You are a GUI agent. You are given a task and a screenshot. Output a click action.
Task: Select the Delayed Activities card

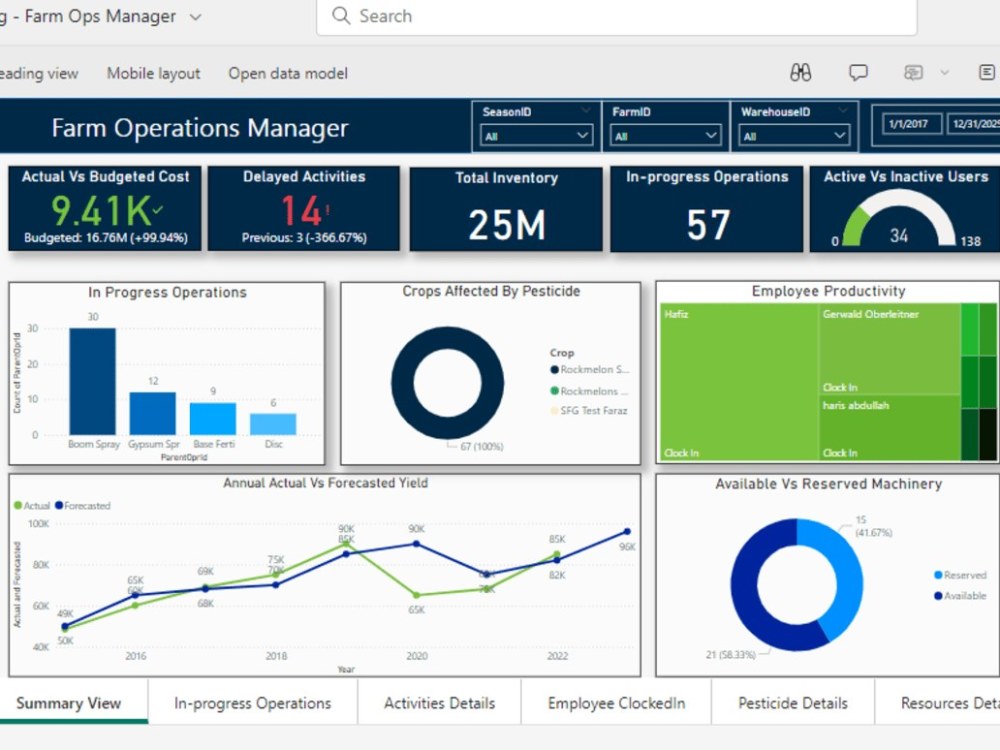tap(304, 209)
